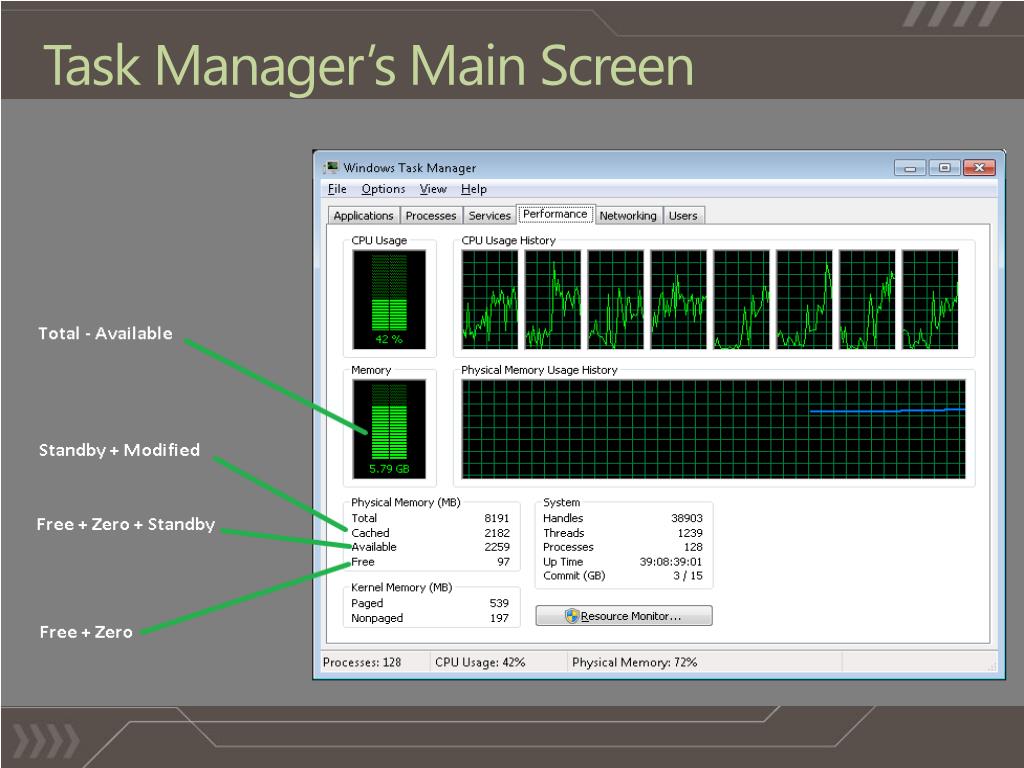Click the Kernel Memory (MB) group label

coord(402,587)
